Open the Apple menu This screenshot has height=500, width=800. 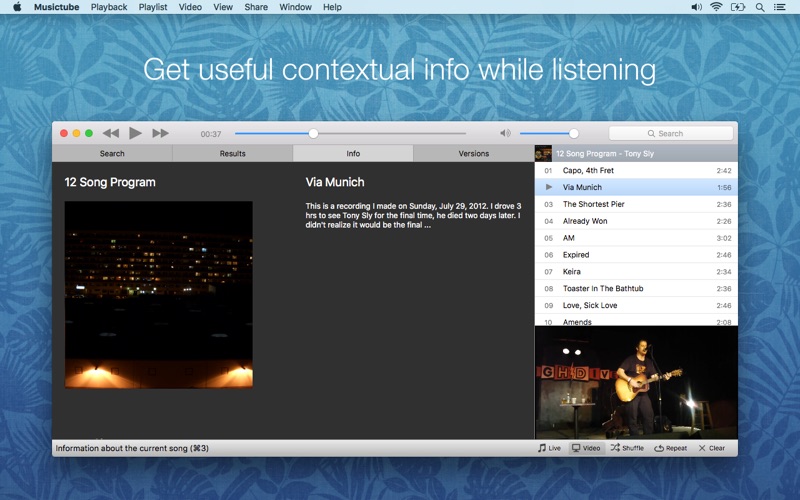coord(17,7)
